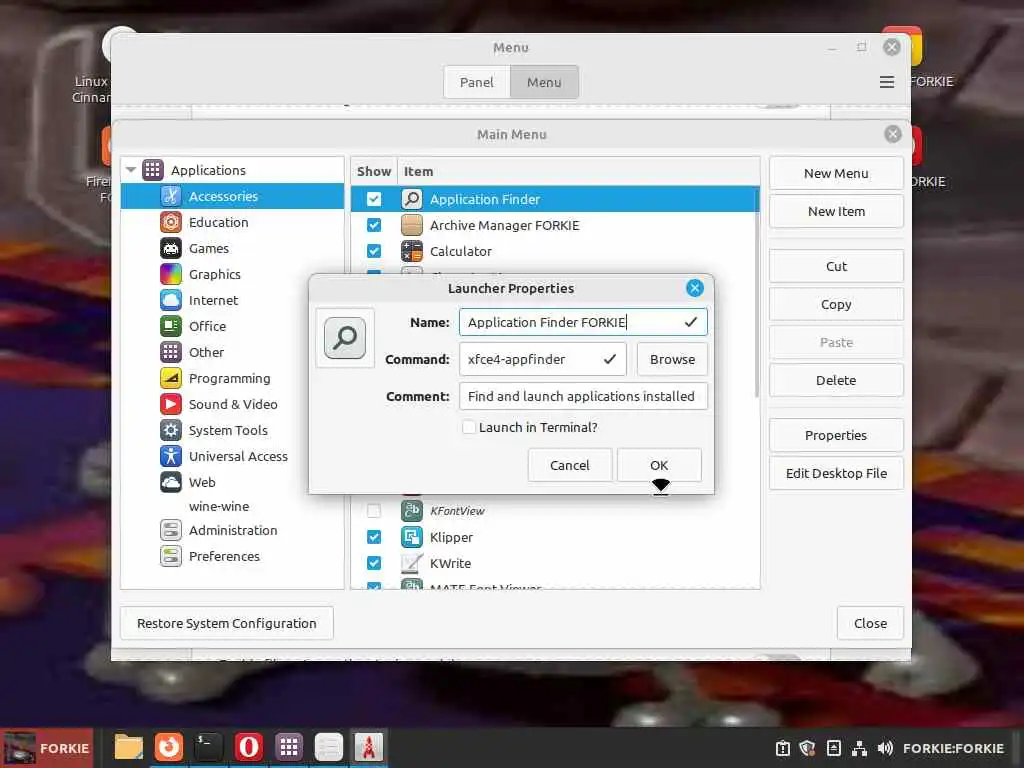Check the Show box for KFontView
Viewport: 1024px width, 768px height.
click(x=374, y=511)
